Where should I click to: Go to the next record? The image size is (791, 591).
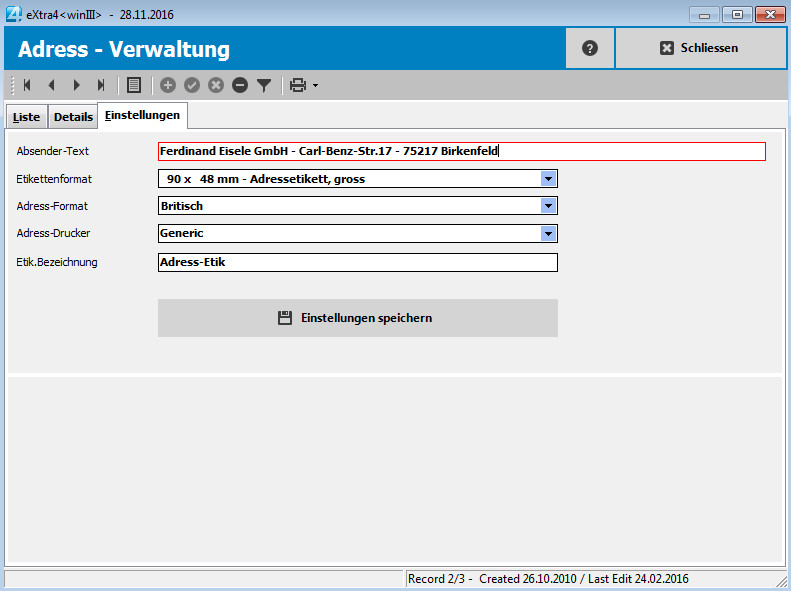click(x=76, y=86)
